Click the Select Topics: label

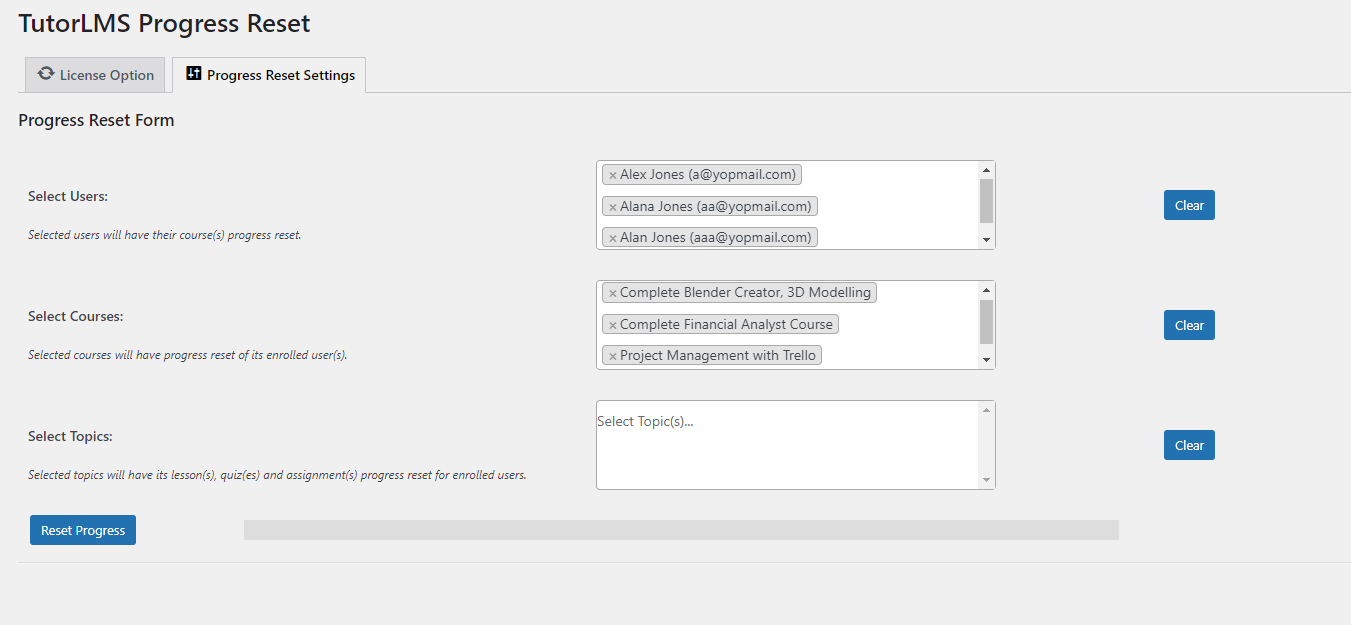coord(70,436)
